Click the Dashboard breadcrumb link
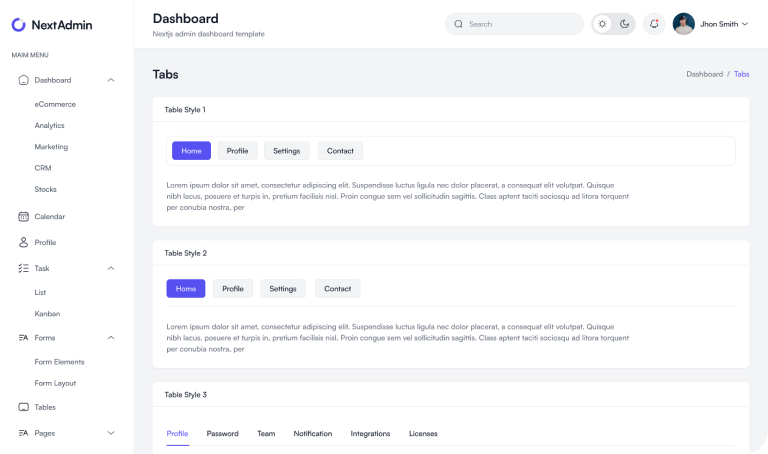Screen dimensions: 768x454 [704, 74]
